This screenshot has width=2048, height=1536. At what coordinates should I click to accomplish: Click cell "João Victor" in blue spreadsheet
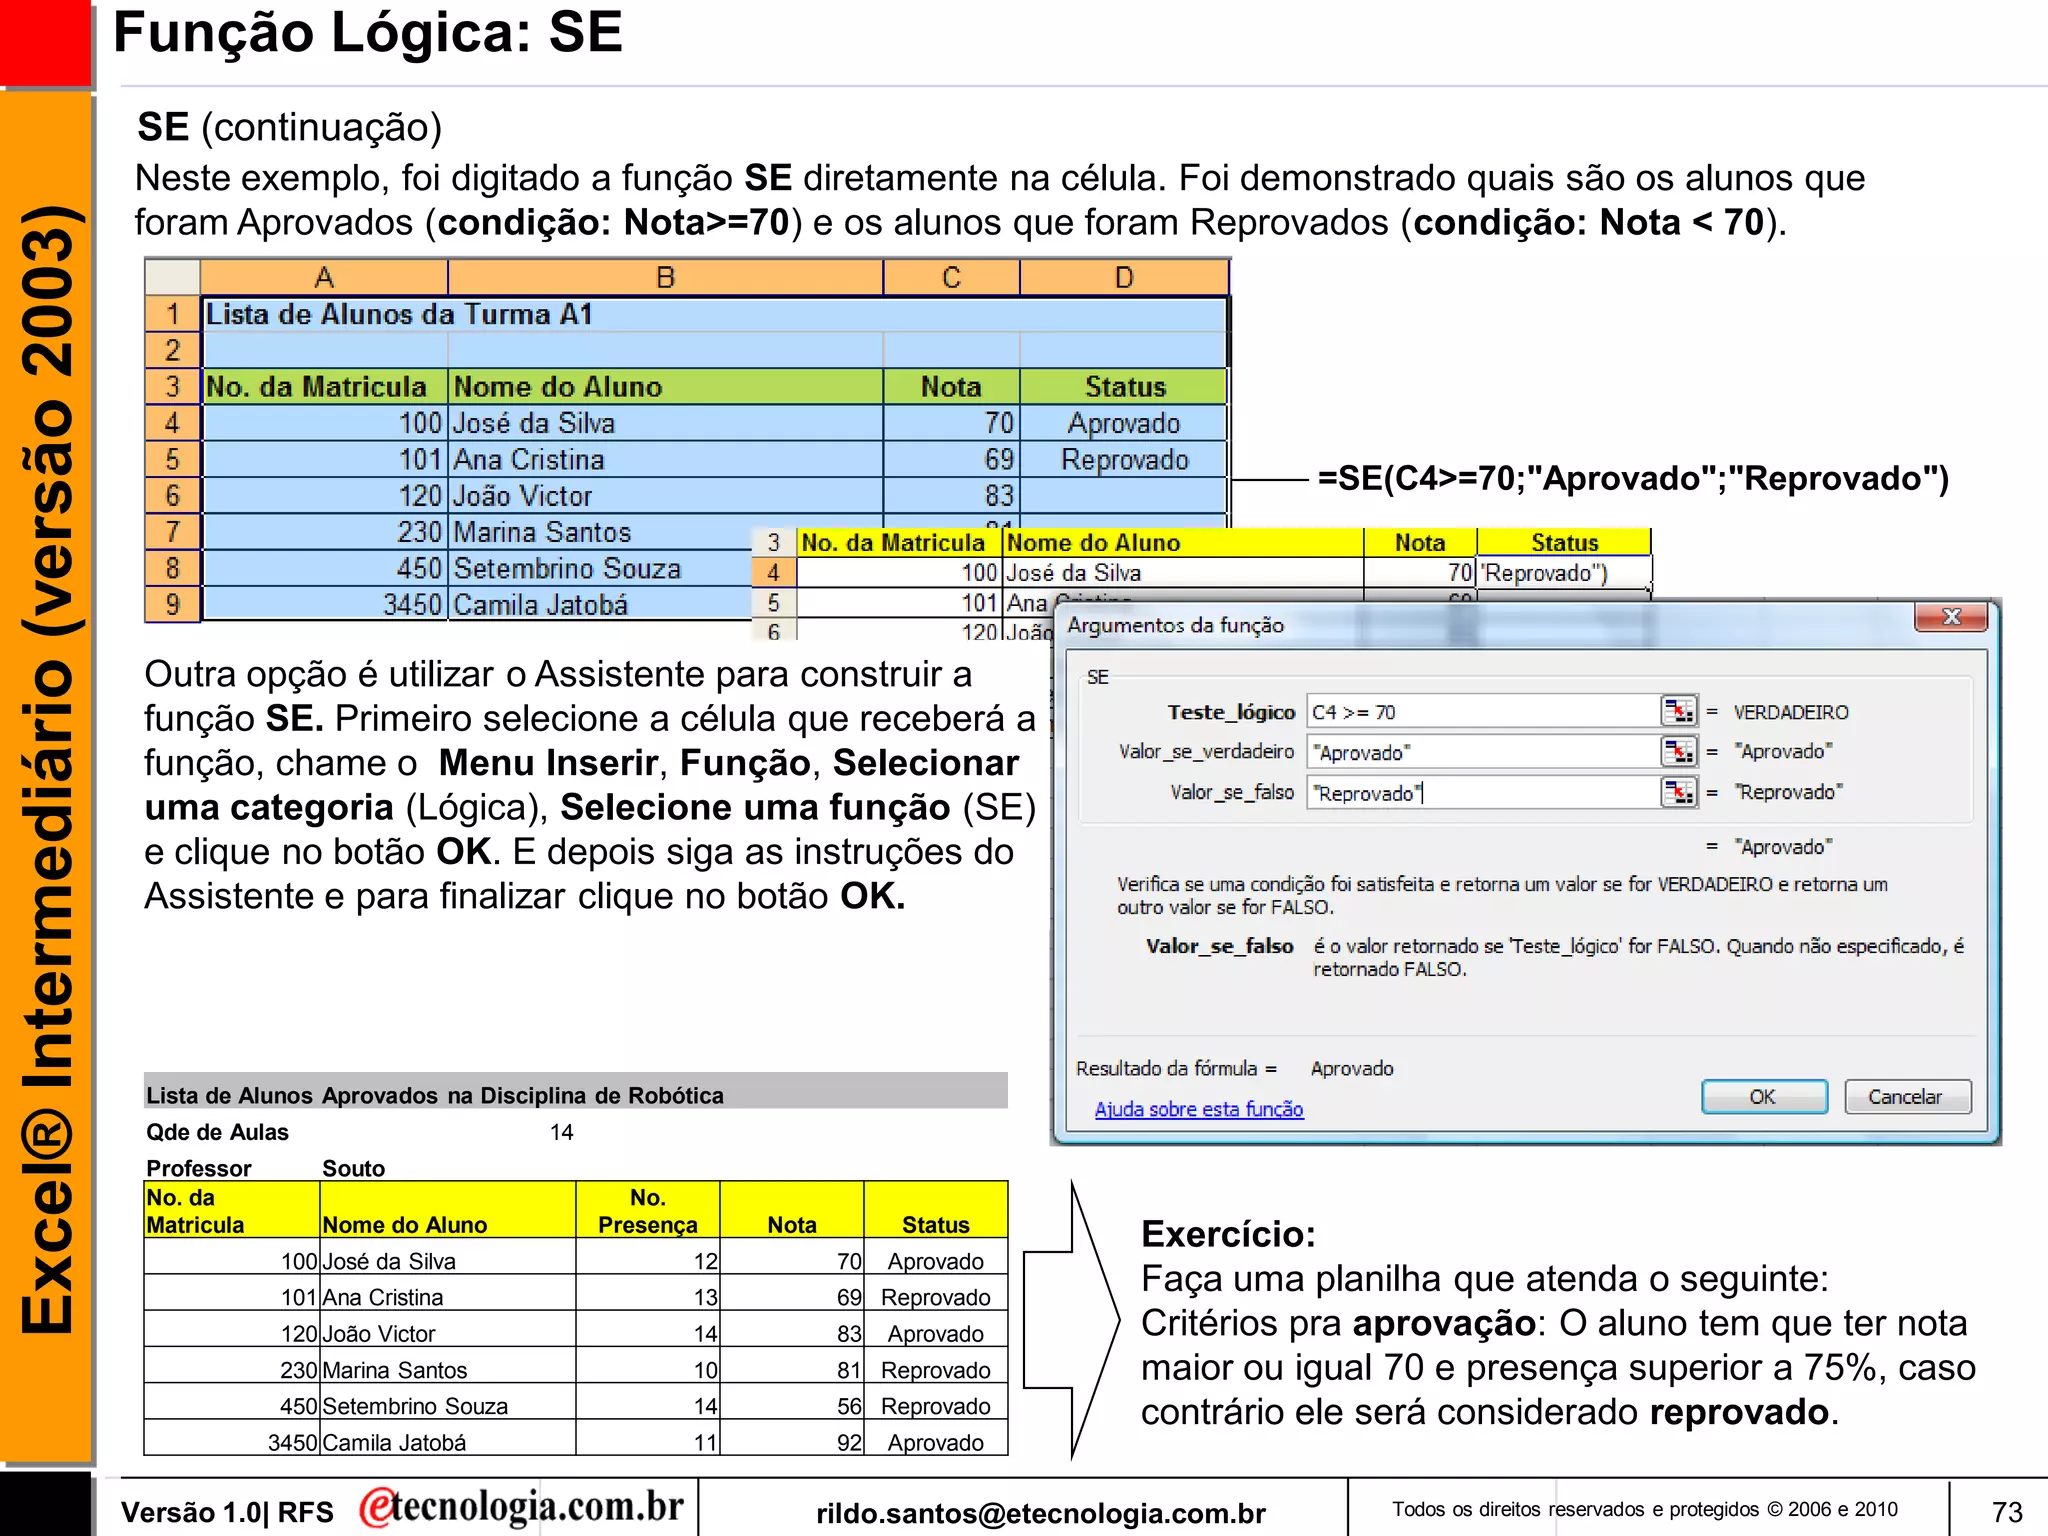click(665, 495)
